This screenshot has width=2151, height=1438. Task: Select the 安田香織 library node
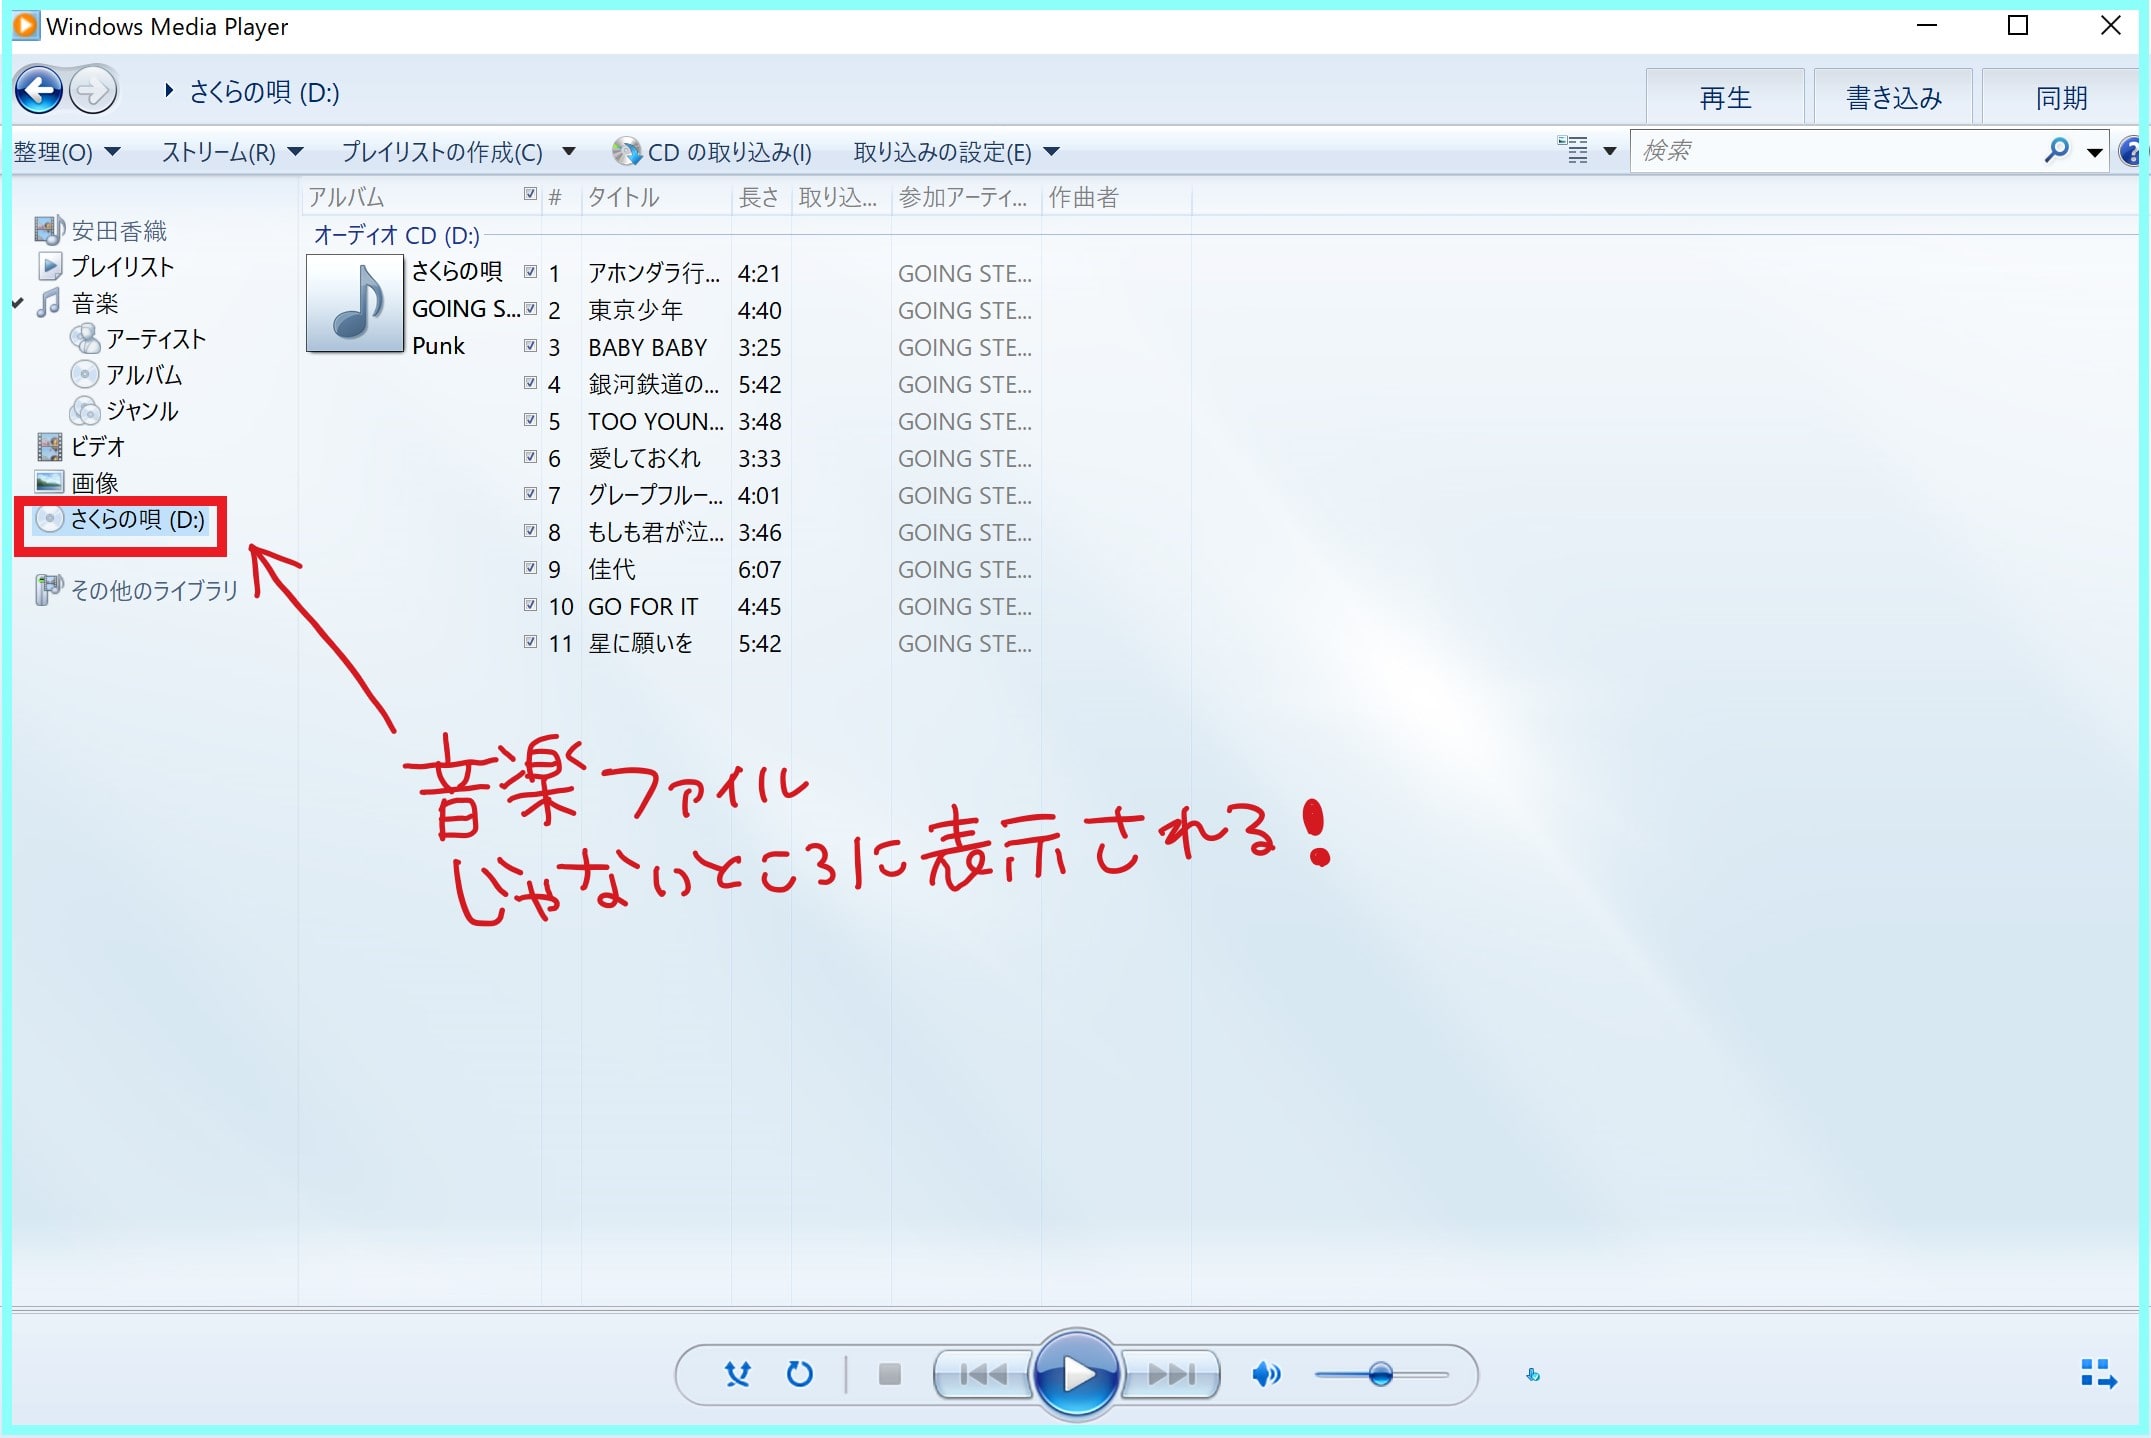[101, 231]
